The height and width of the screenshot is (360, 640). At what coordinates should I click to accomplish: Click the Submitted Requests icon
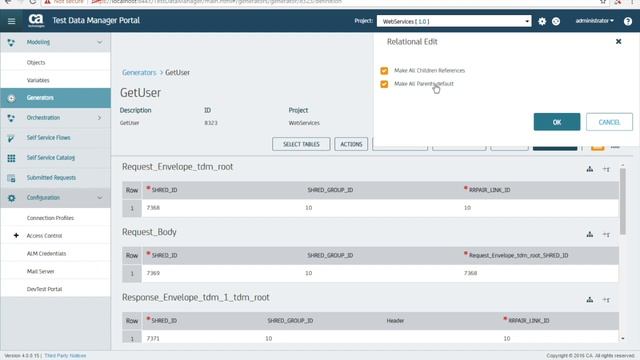(x=11, y=178)
